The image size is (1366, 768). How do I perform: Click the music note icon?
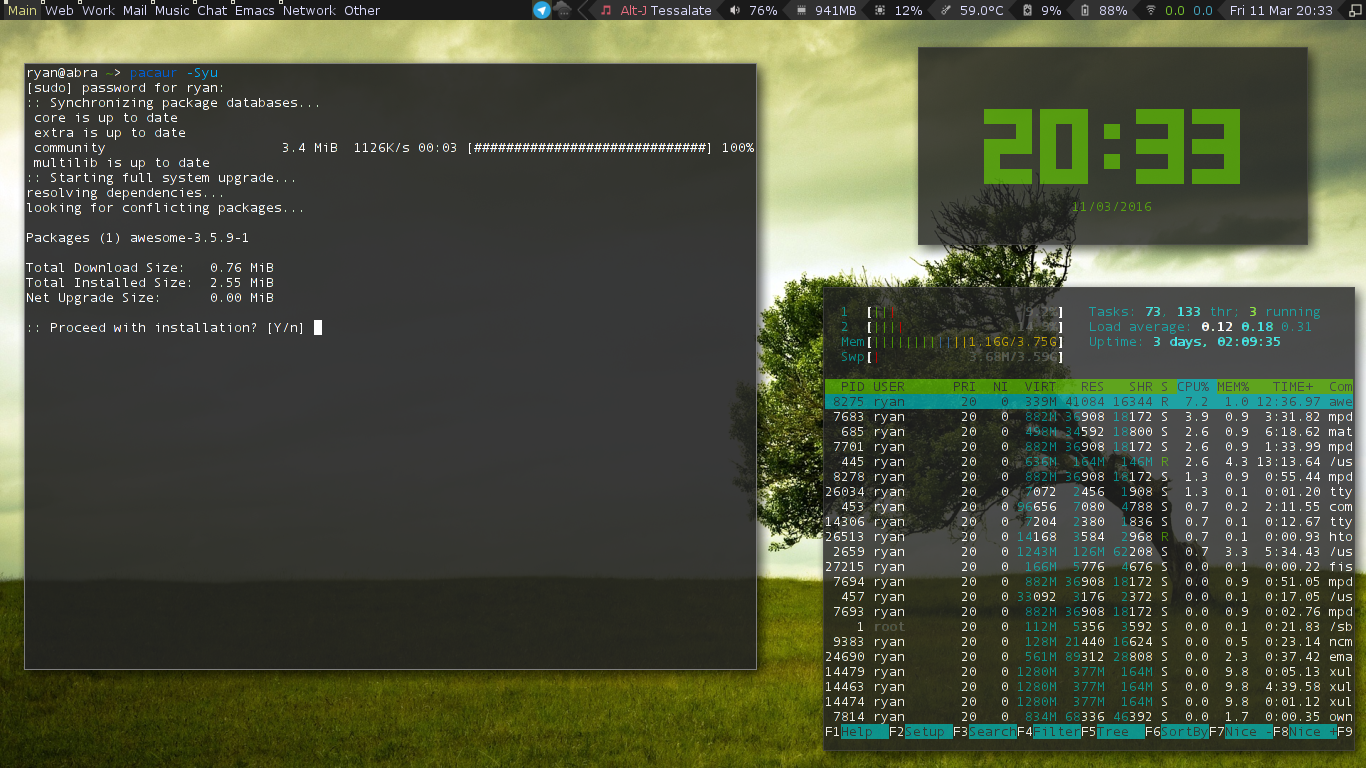coord(606,10)
